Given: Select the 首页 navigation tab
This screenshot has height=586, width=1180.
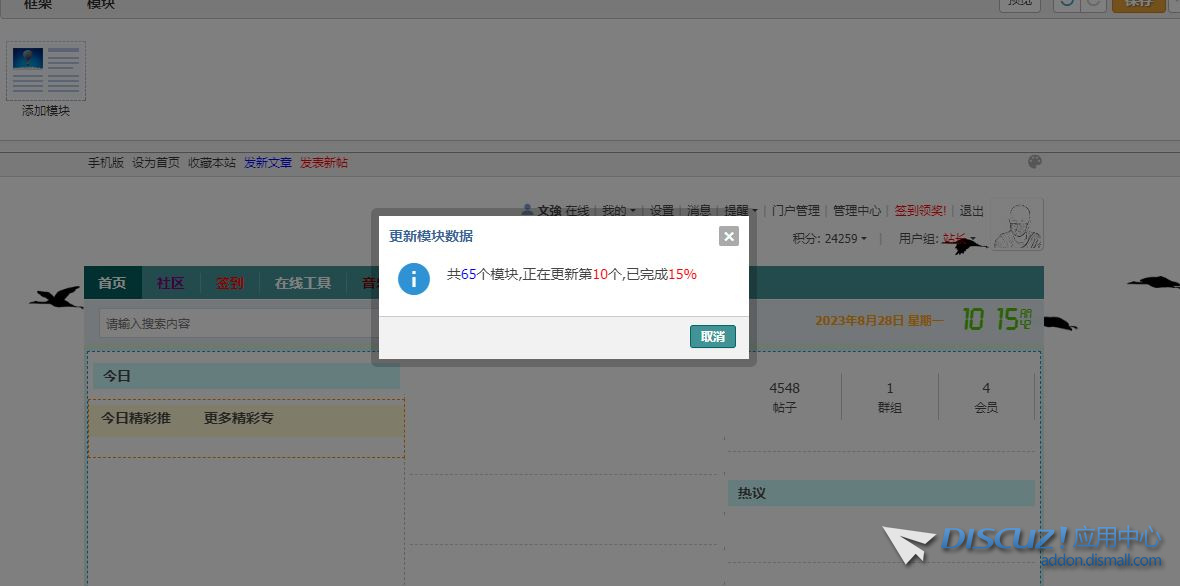Looking at the screenshot, I should pos(112,283).
